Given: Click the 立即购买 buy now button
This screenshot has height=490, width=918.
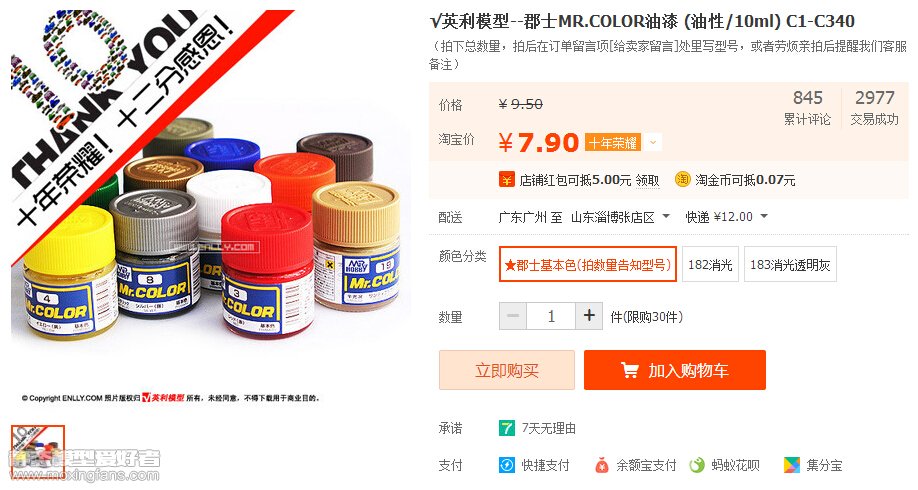Looking at the screenshot, I should 506,370.
